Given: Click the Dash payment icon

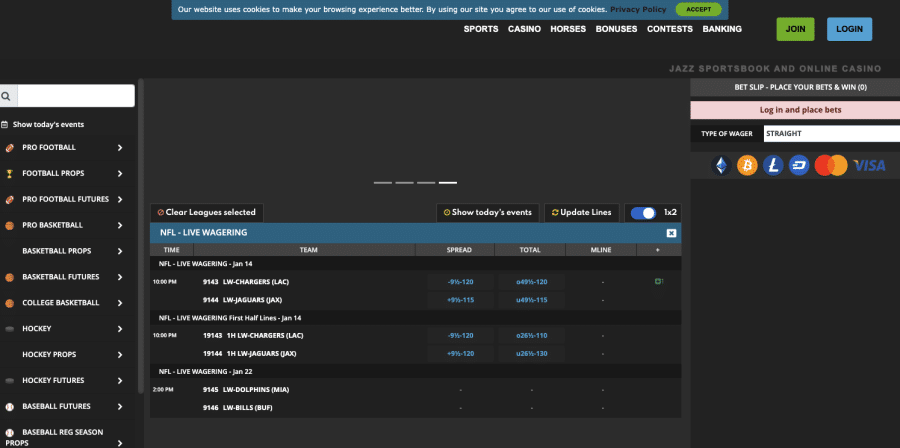Looking at the screenshot, I should (799, 166).
